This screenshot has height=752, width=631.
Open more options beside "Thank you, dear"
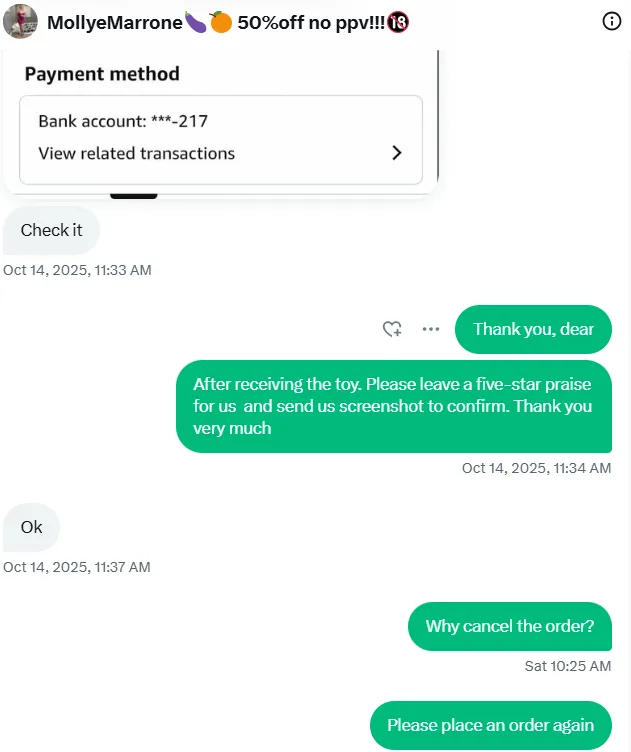point(431,329)
